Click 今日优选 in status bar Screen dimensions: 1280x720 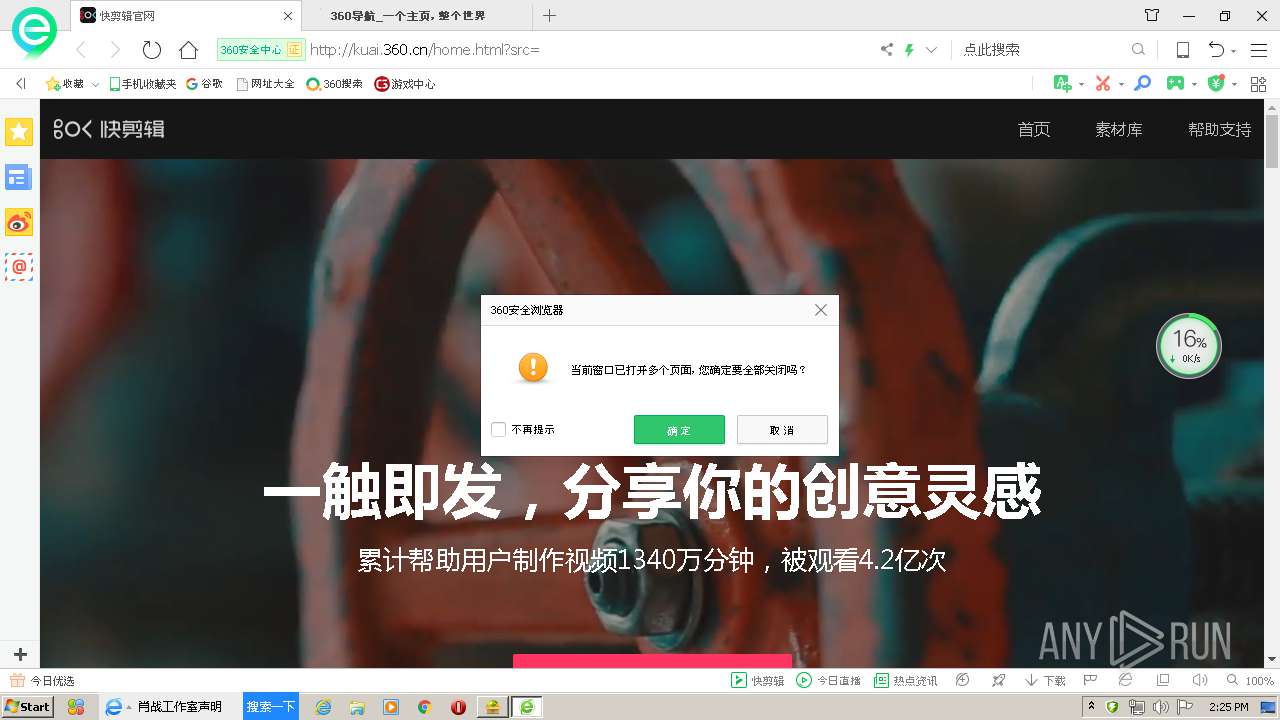43,681
